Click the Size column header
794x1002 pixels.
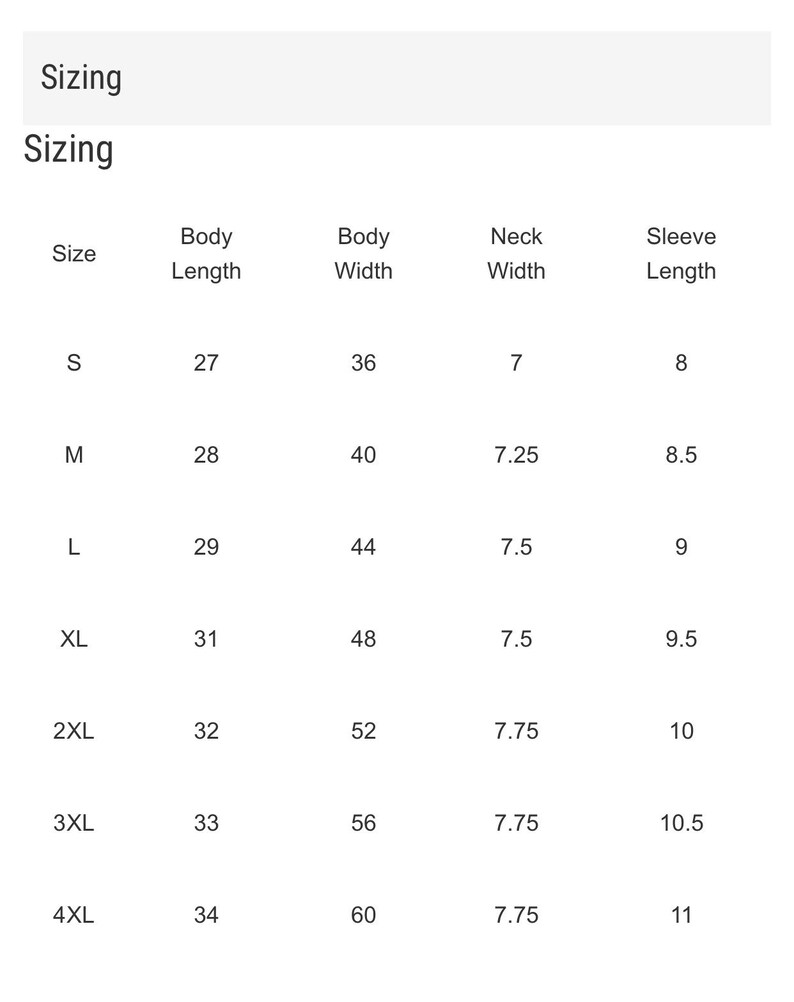click(74, 254)
